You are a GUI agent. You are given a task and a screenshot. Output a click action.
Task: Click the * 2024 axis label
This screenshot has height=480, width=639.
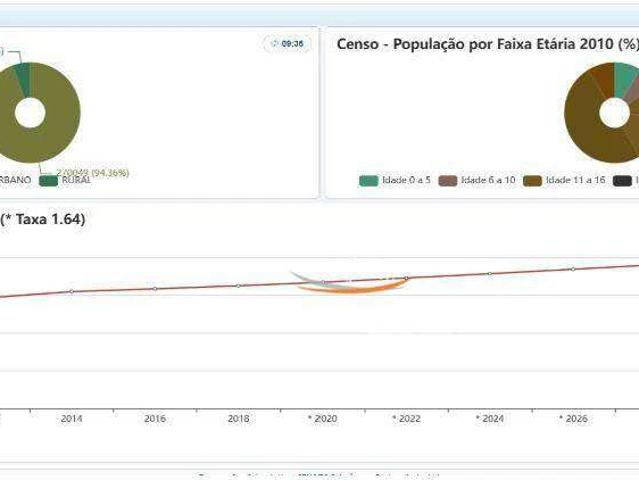pos(490,418)
